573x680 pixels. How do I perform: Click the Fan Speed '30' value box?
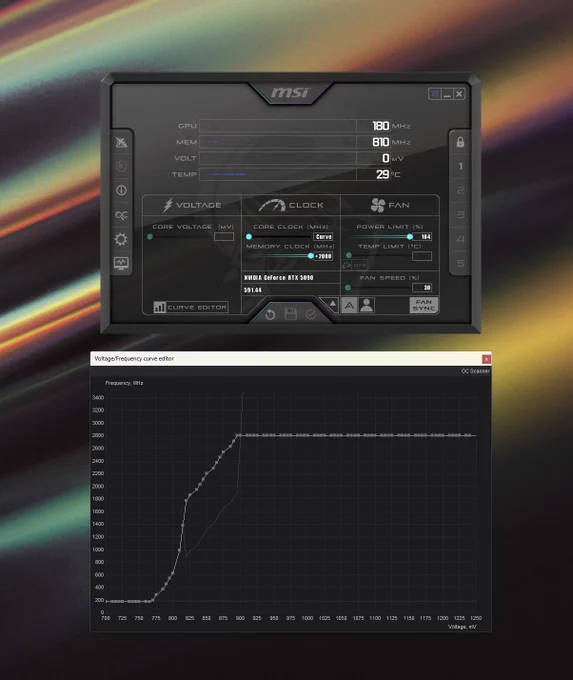tap(422, 288)
